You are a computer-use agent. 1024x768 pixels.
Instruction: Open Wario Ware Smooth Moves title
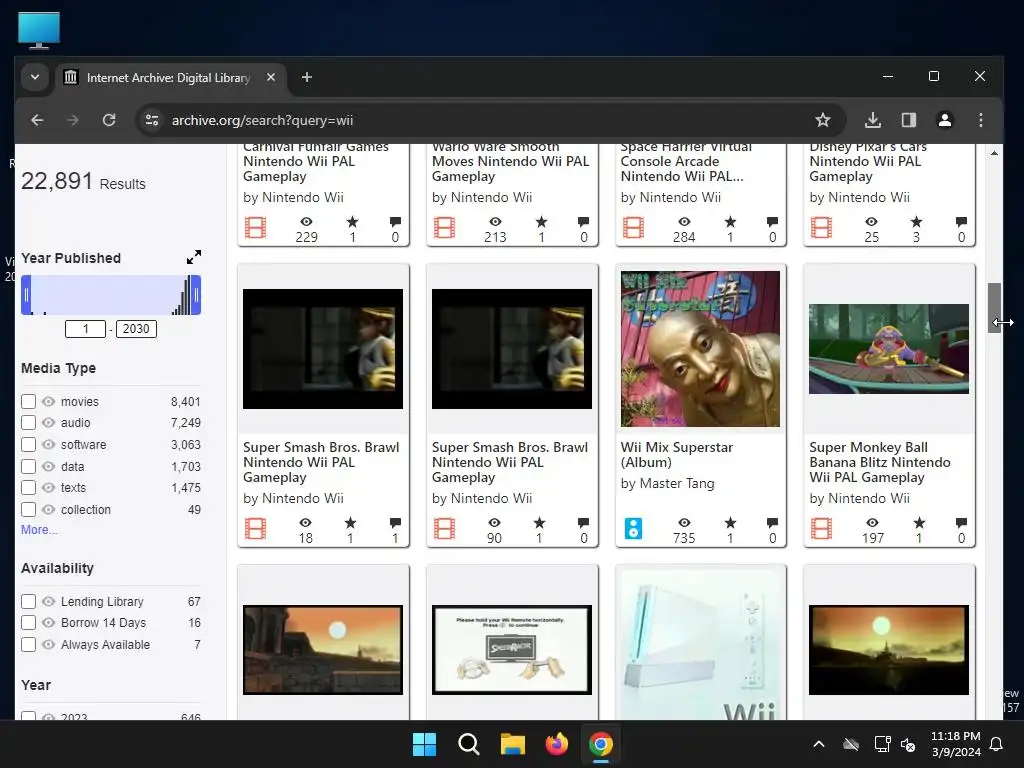[510, 161]
